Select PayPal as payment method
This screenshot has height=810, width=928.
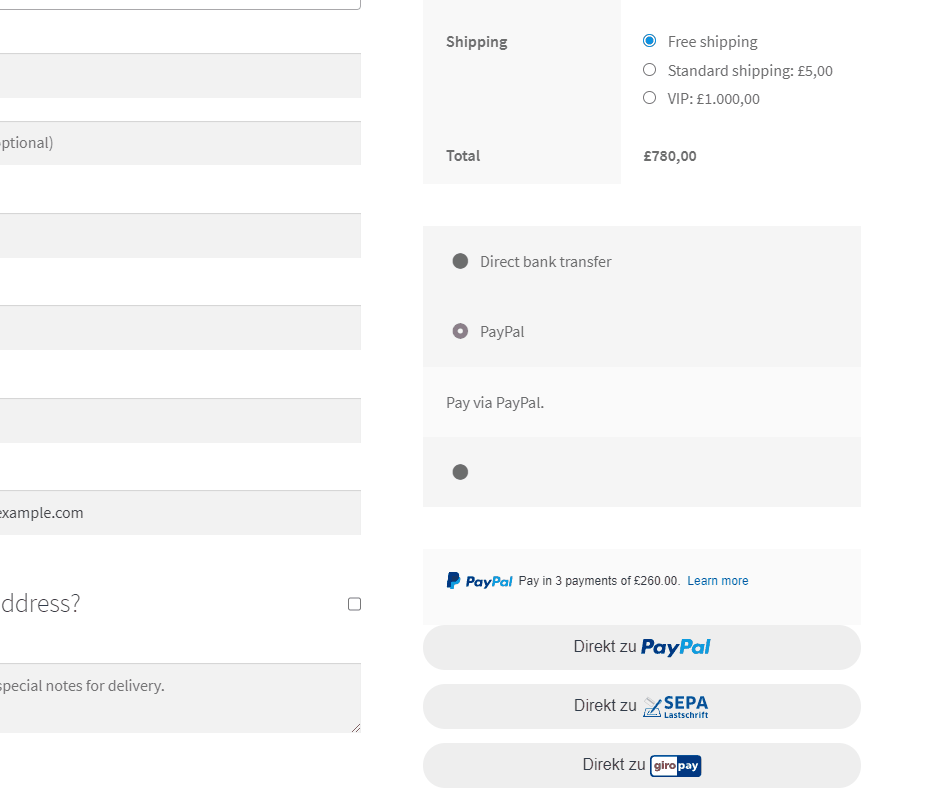[460, 331]
